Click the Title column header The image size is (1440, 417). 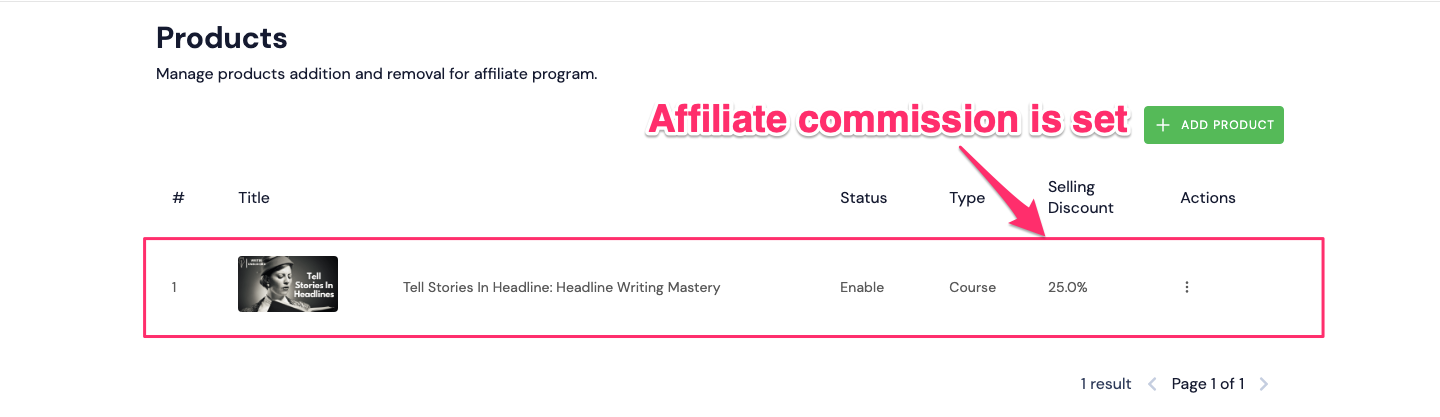click(x=254, y=197)
